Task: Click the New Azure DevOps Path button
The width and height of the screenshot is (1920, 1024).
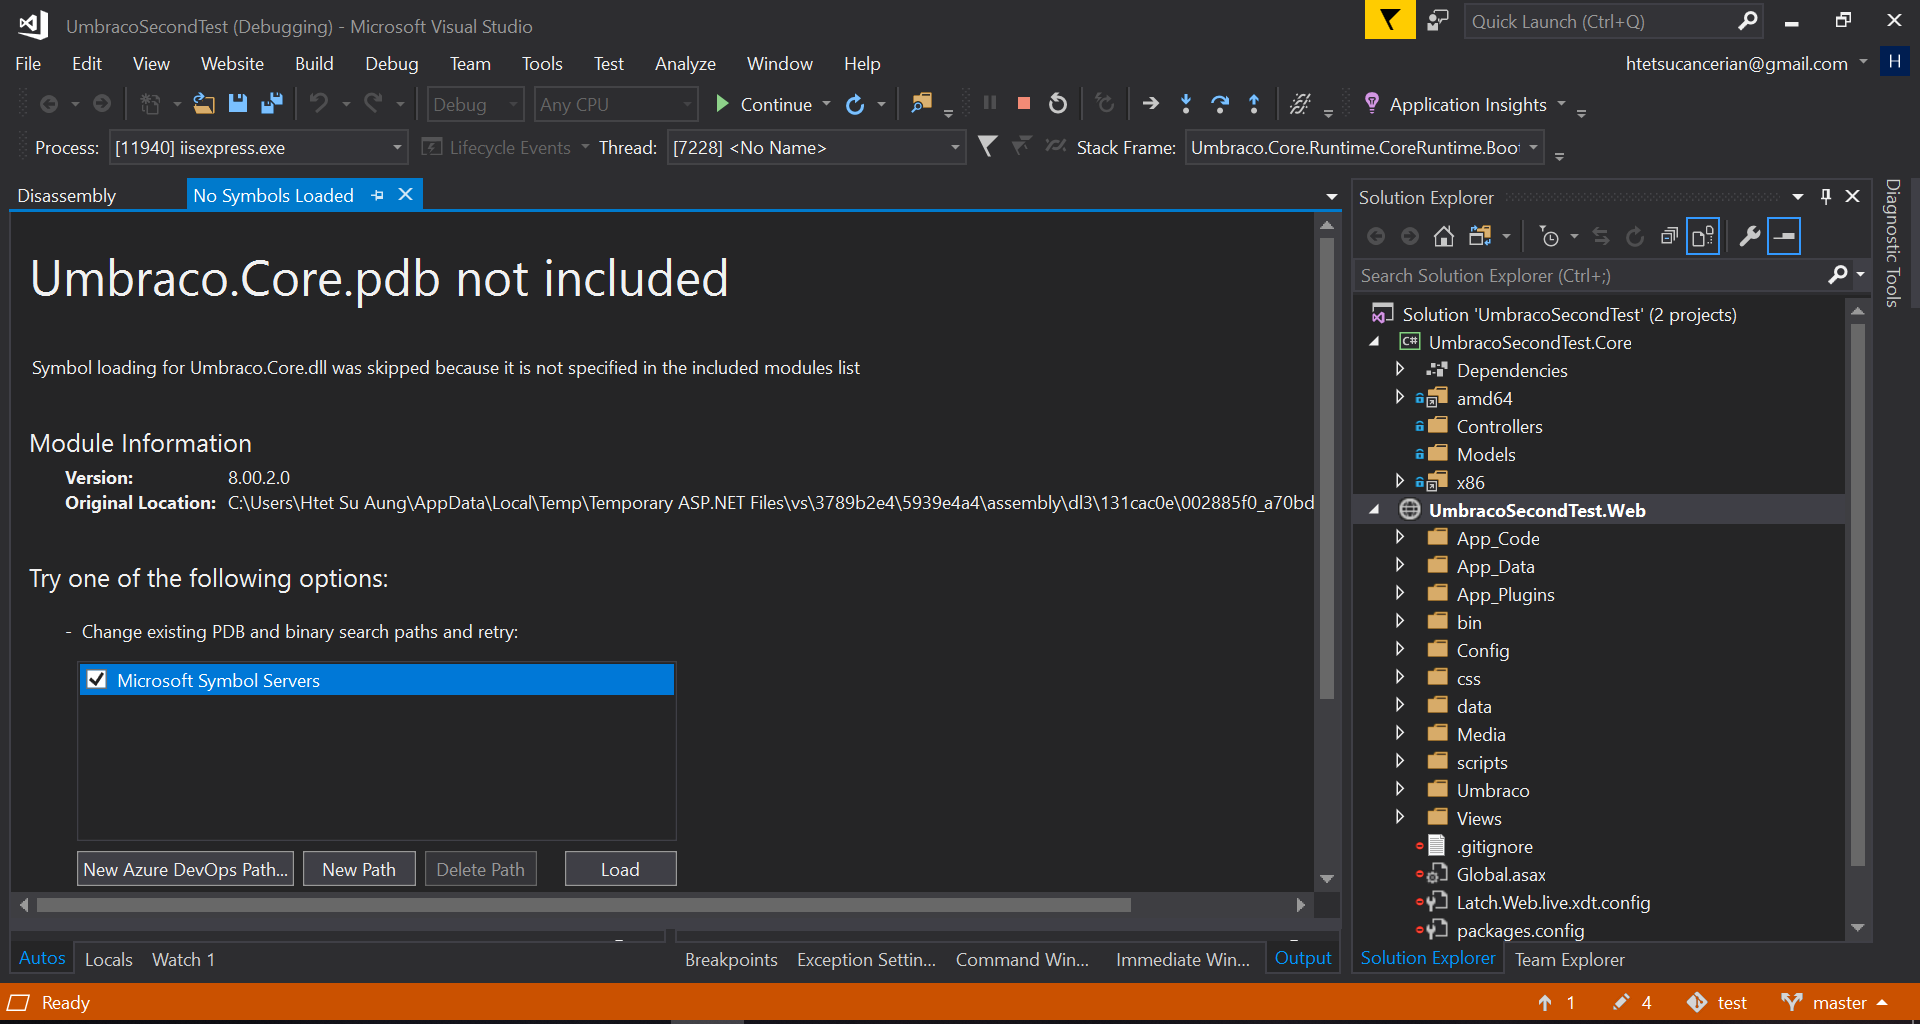Action: pyautogui.click(x=185, y=869)
